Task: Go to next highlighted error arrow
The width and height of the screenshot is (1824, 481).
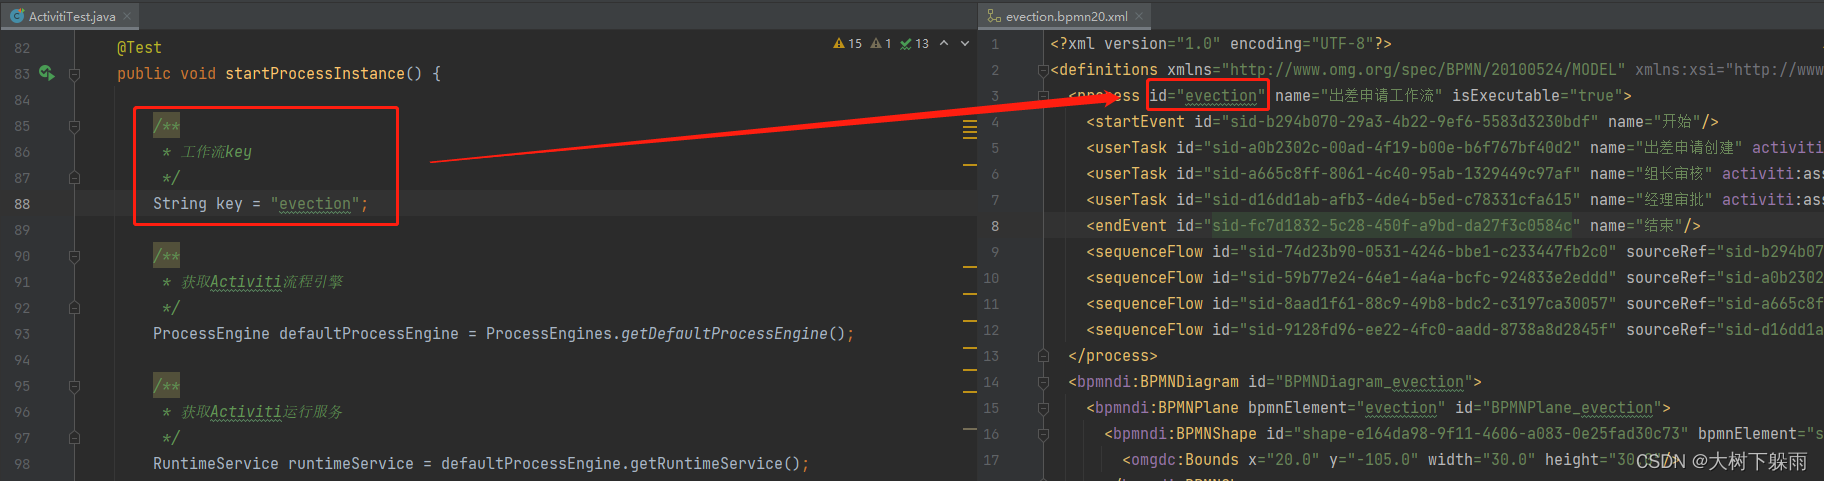Action: tap(965, 44)
